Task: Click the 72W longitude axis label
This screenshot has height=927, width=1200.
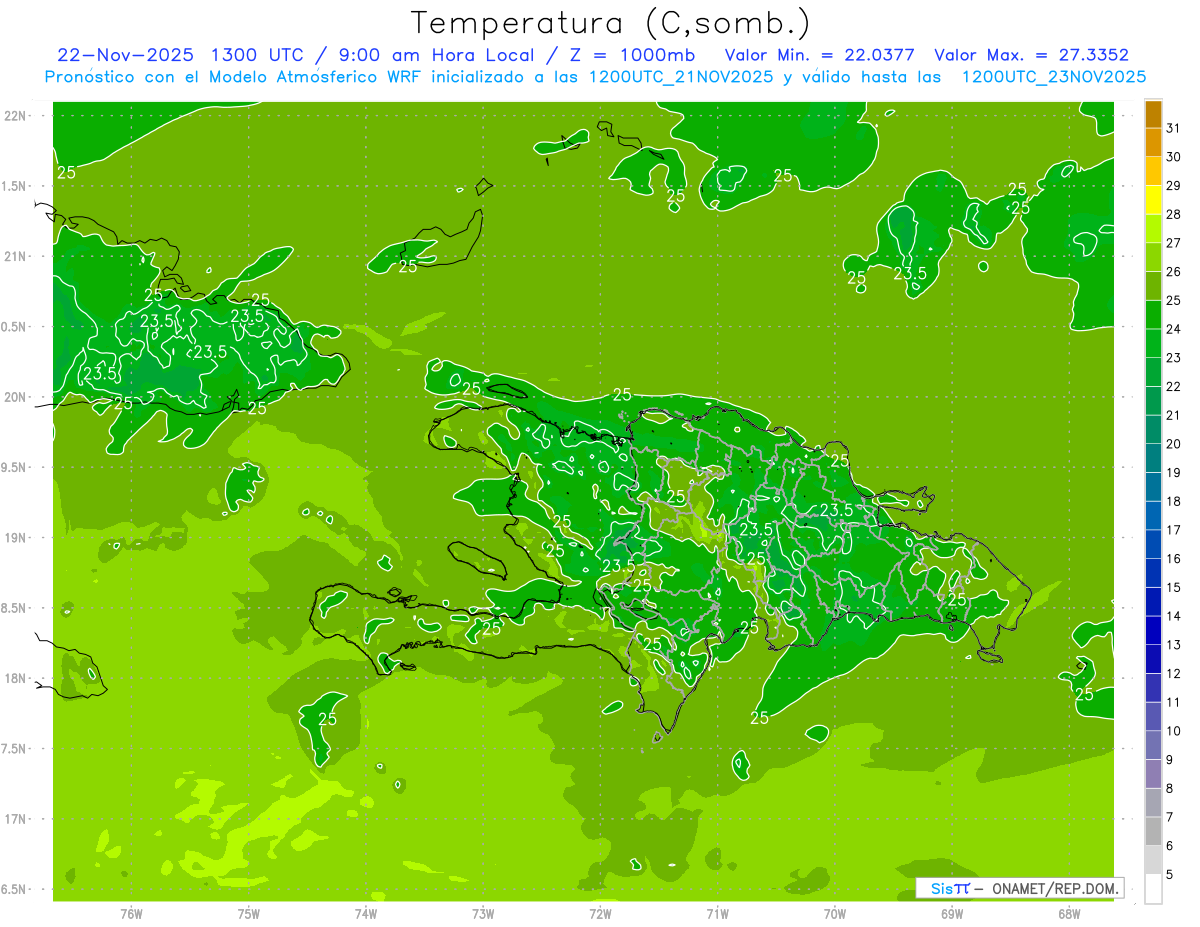Action: point(600,913)
